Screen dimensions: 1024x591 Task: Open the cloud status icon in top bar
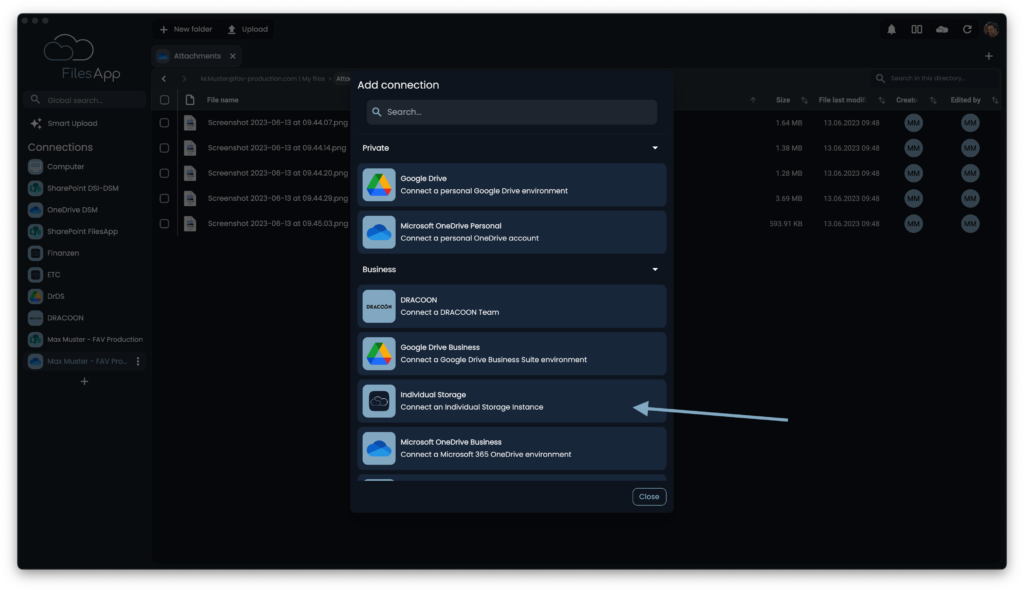pyautogui.click(x=942, y=29)
